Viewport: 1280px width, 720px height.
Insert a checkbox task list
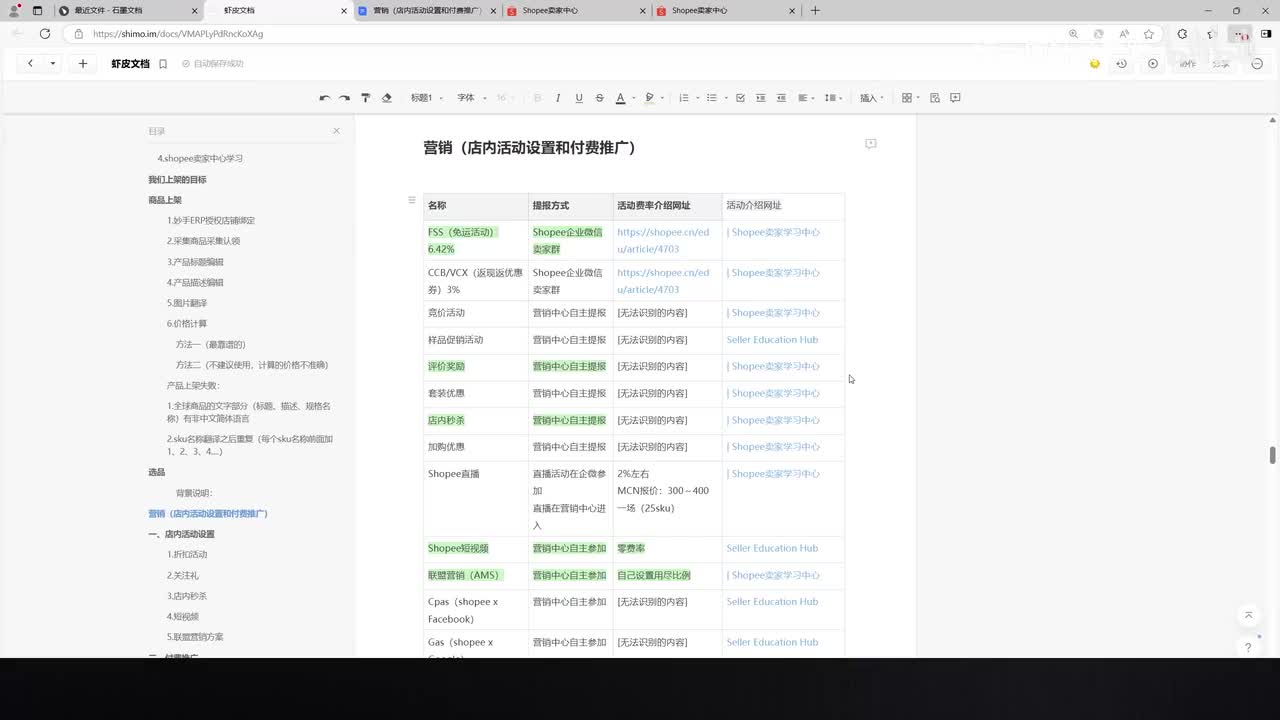tap(740, 98)
